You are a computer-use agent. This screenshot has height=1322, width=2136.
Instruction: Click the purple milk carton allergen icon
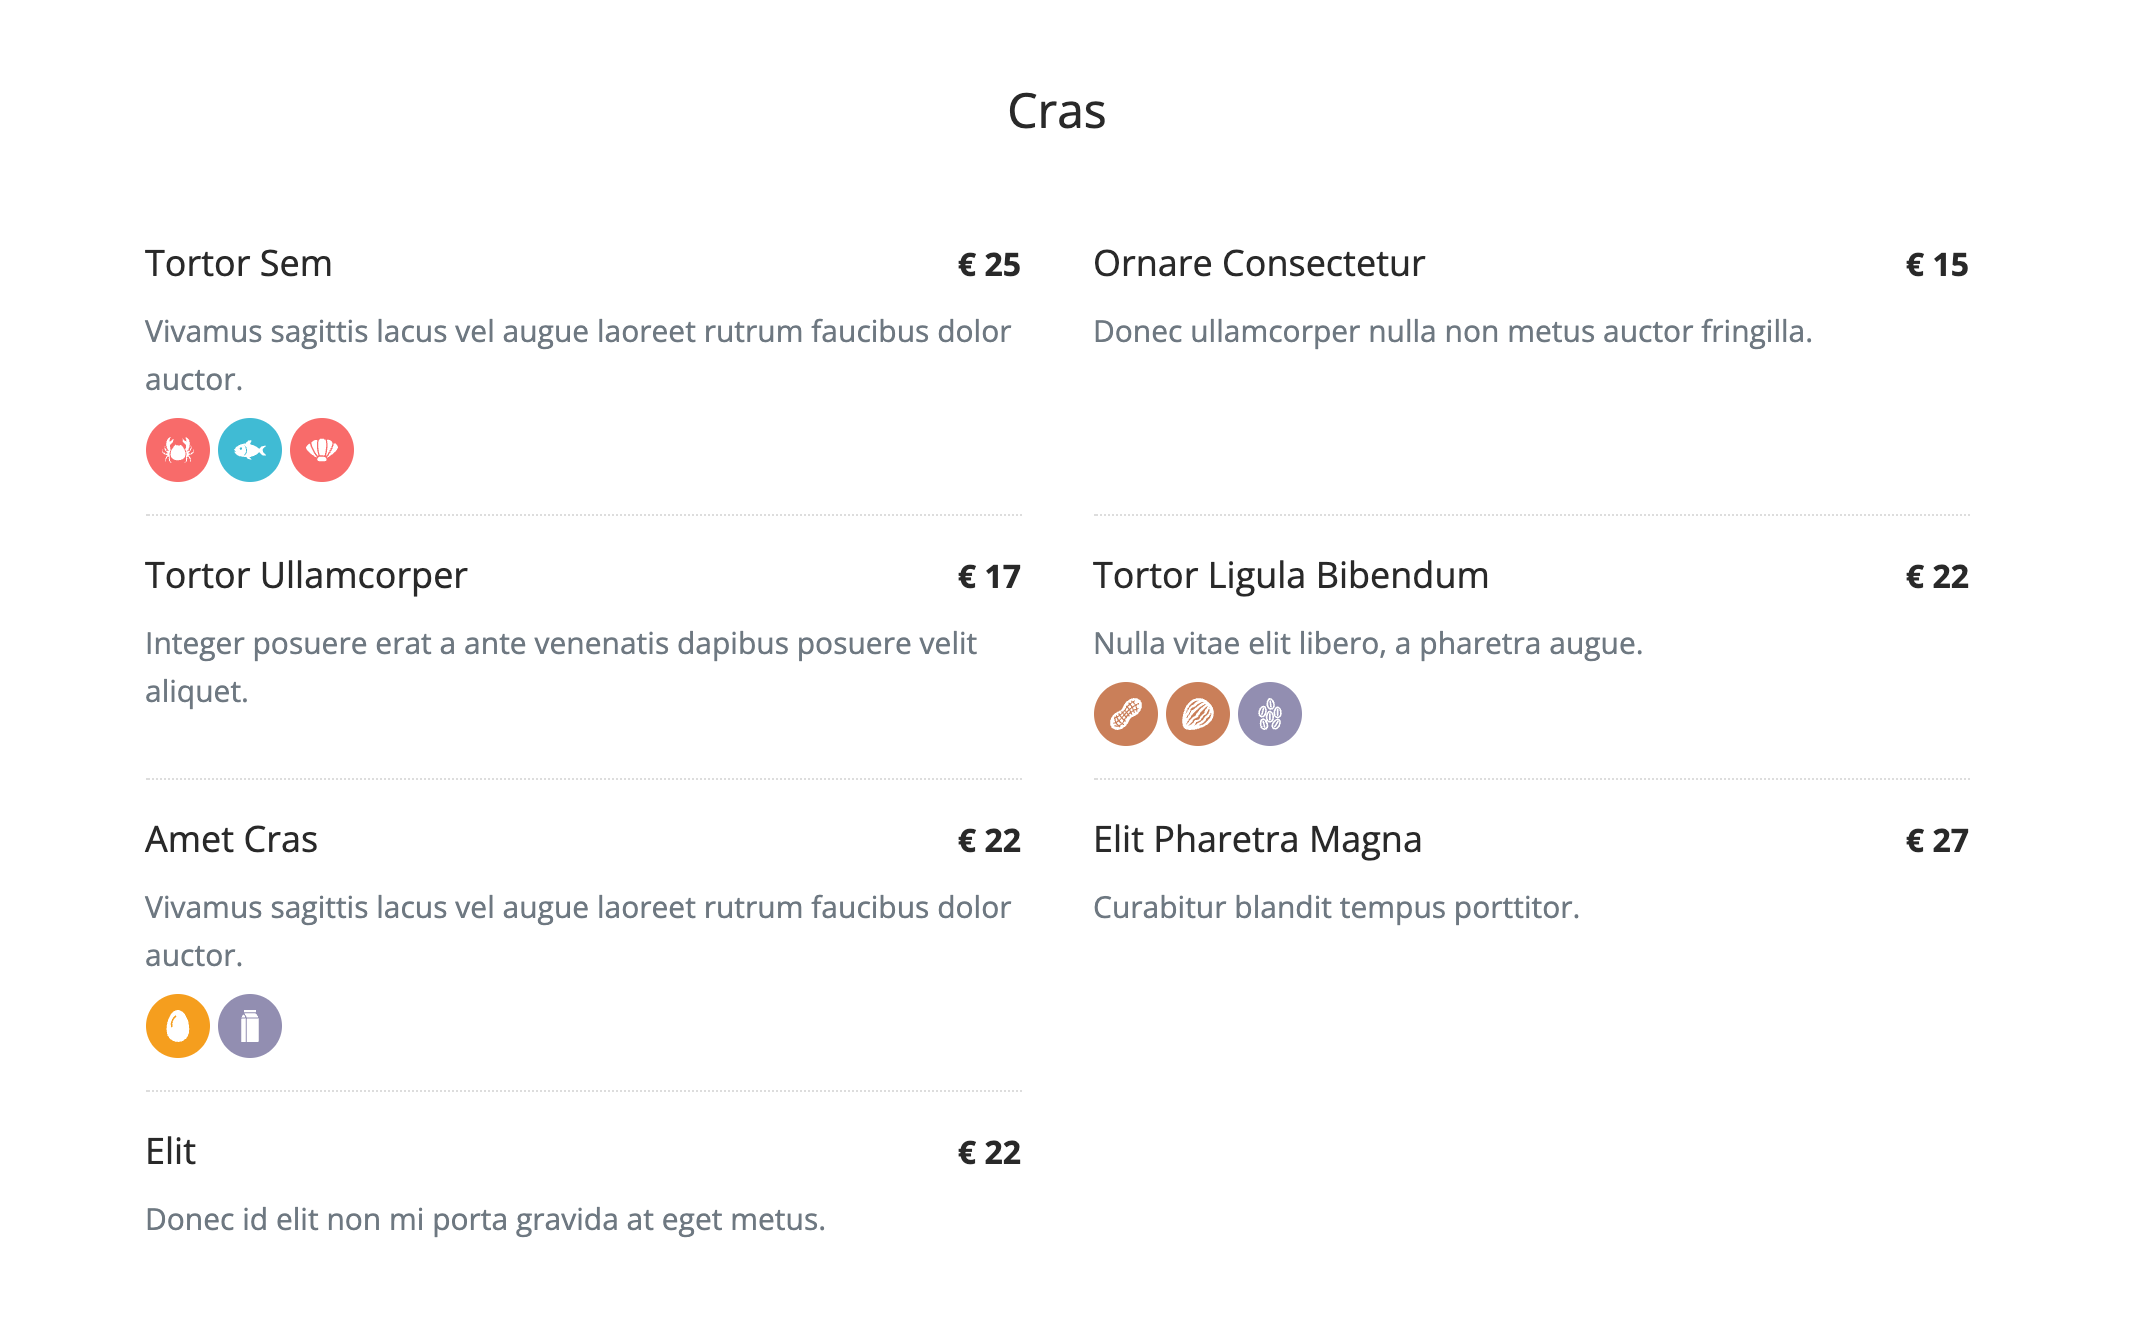[x=250, y=1026]
